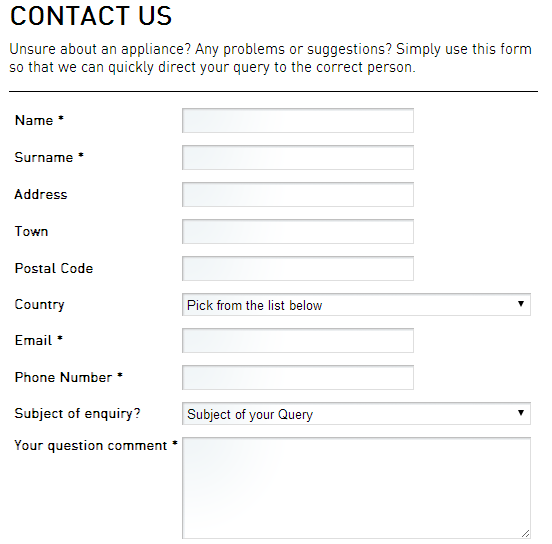
Task: Click the Subject of enquiry label
Action: [77, 414]
